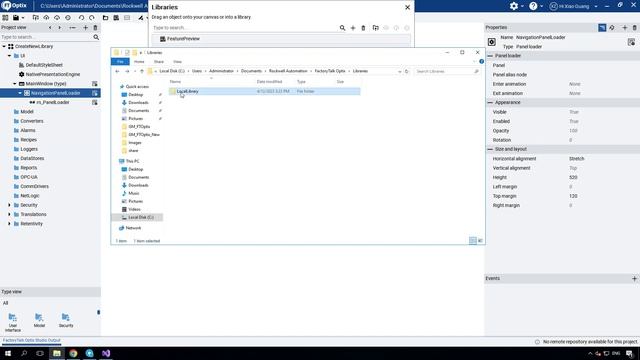
Task: Open the File tab in Explorer
Action: pos(120,62)
